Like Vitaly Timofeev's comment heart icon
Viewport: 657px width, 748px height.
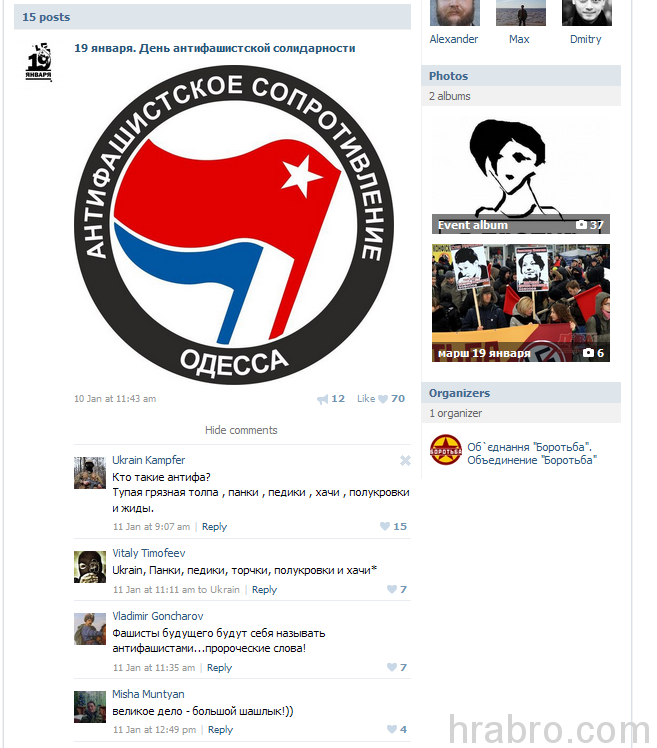coord(392,589)
